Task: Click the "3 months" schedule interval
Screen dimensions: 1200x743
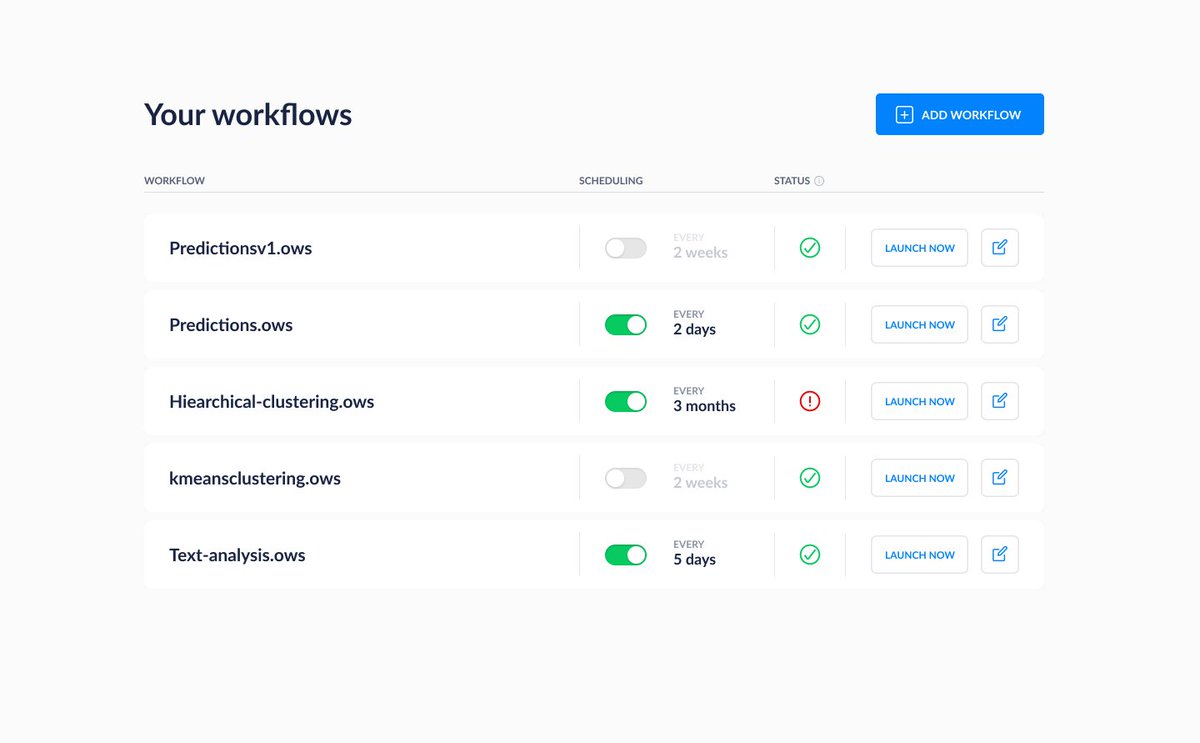Action: [x=705, y=406]
